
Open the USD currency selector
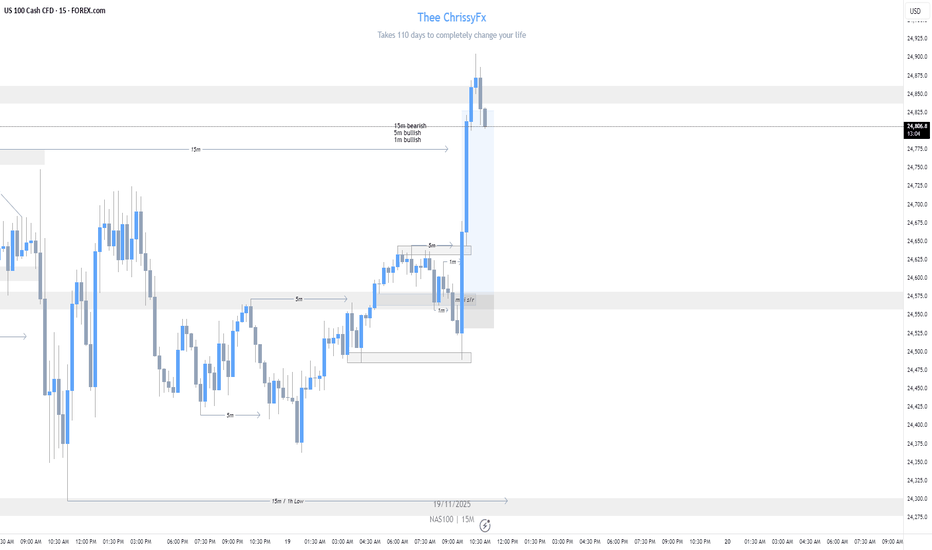pos(914,12)
